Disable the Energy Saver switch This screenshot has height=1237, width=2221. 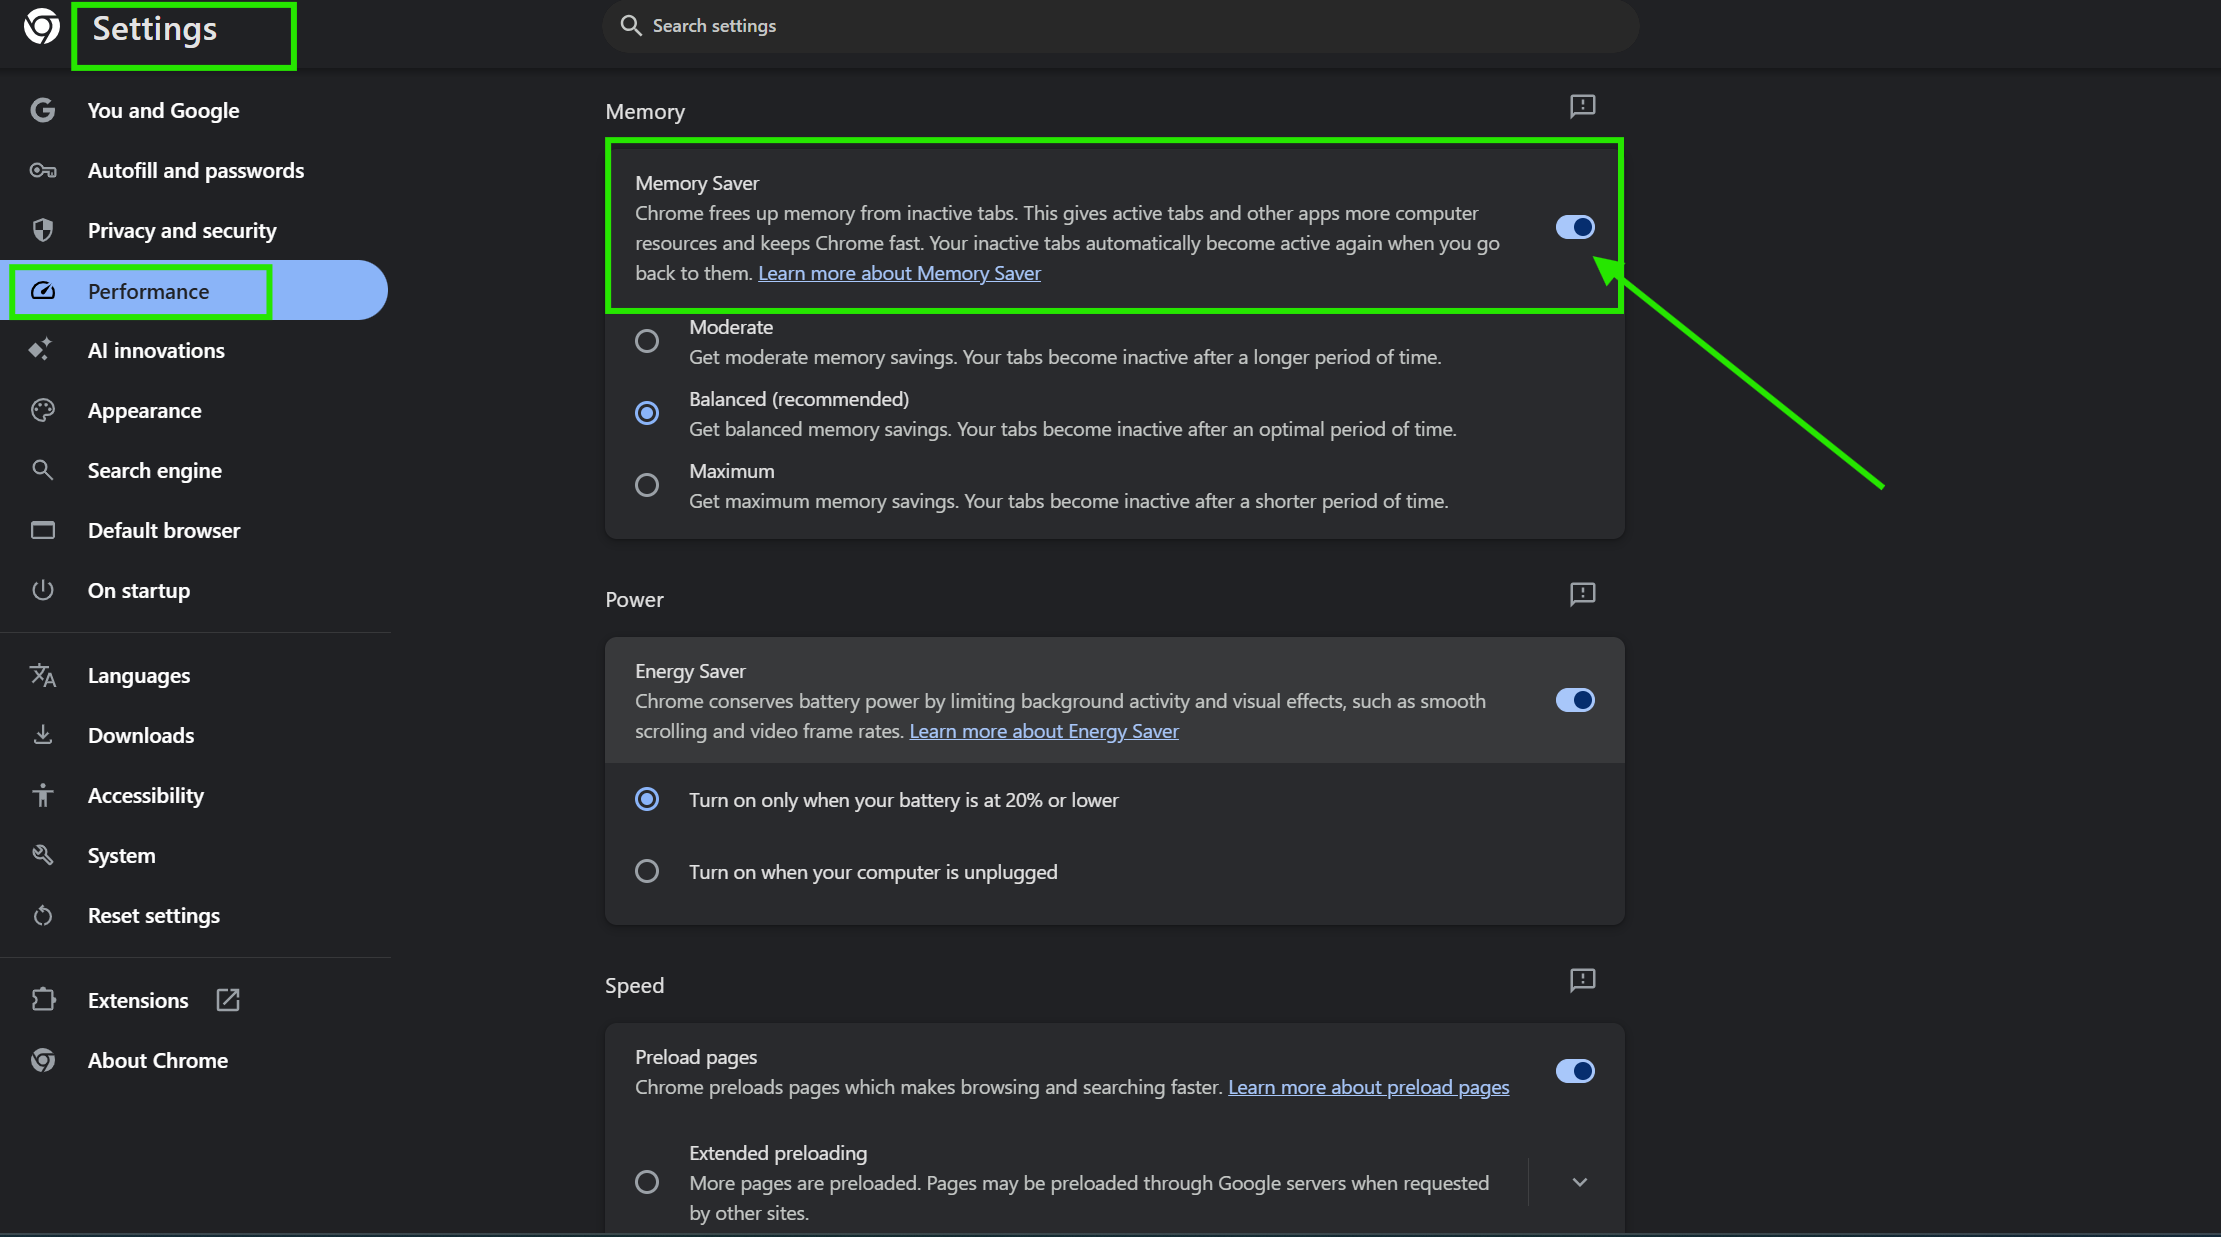coord(1575,700)
